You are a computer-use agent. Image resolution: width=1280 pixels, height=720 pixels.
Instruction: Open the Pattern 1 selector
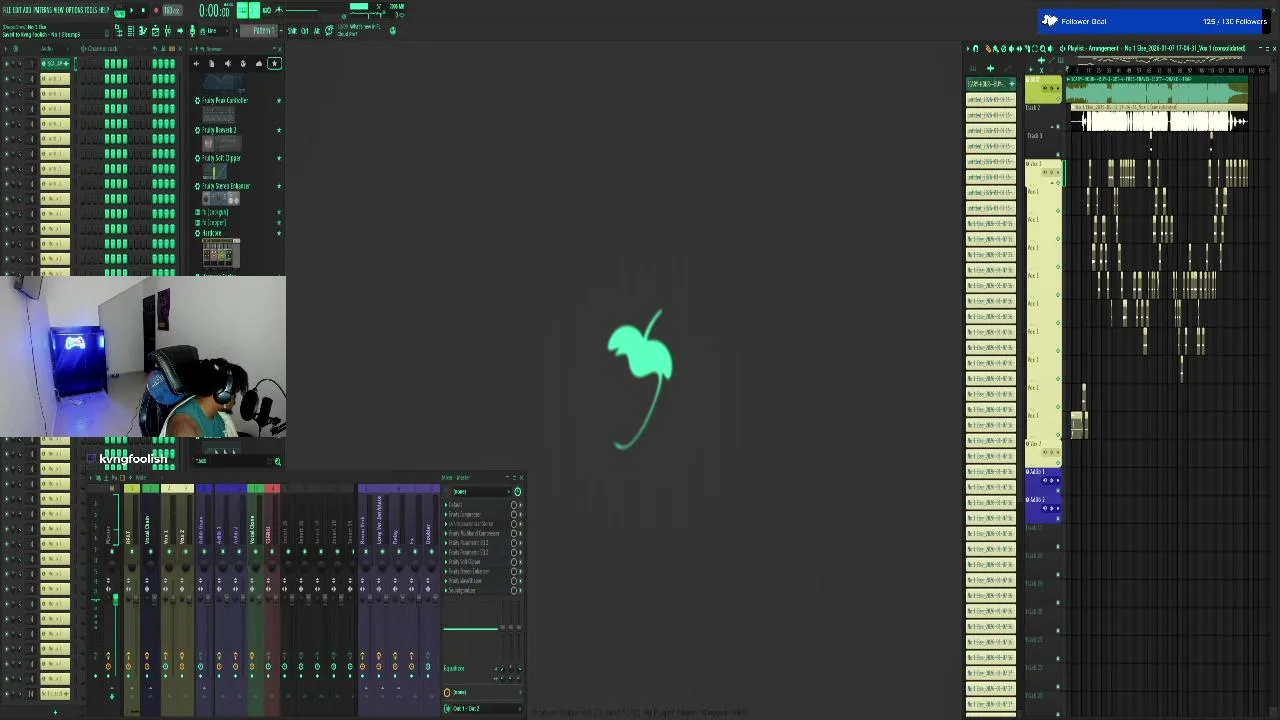(259, 31)
